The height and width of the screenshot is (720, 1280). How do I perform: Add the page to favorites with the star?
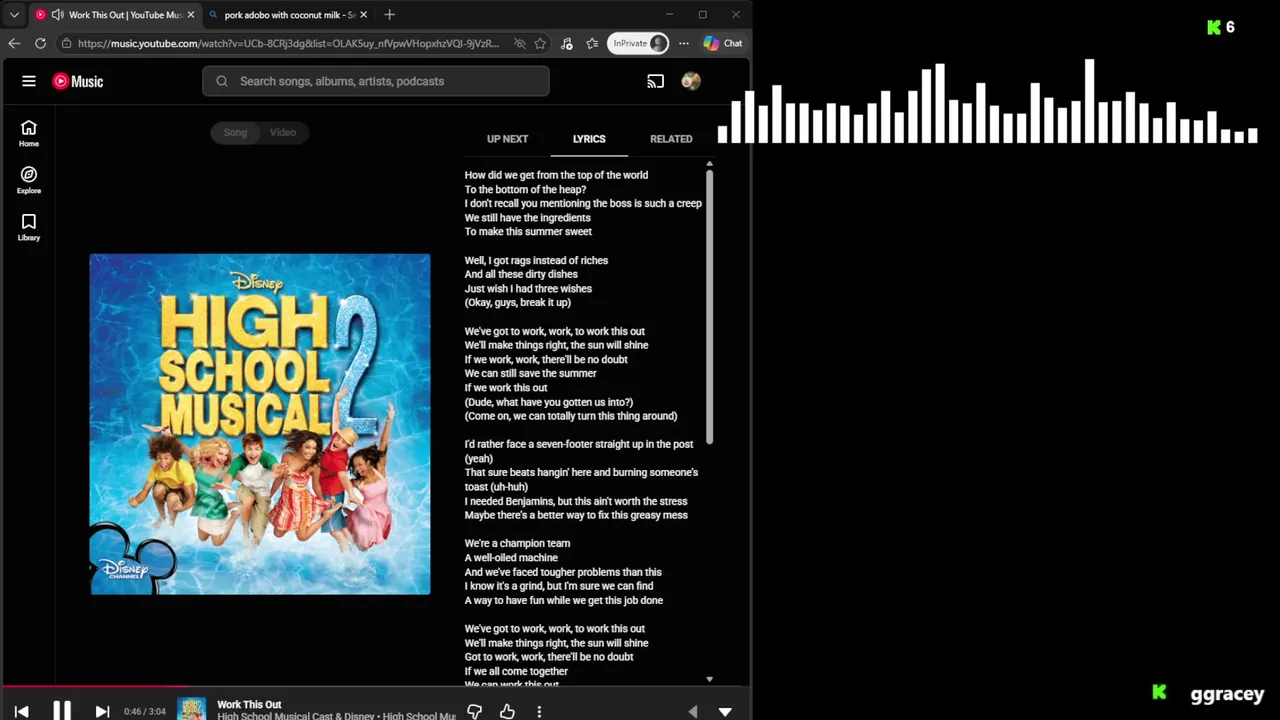[x=540, y=43]
